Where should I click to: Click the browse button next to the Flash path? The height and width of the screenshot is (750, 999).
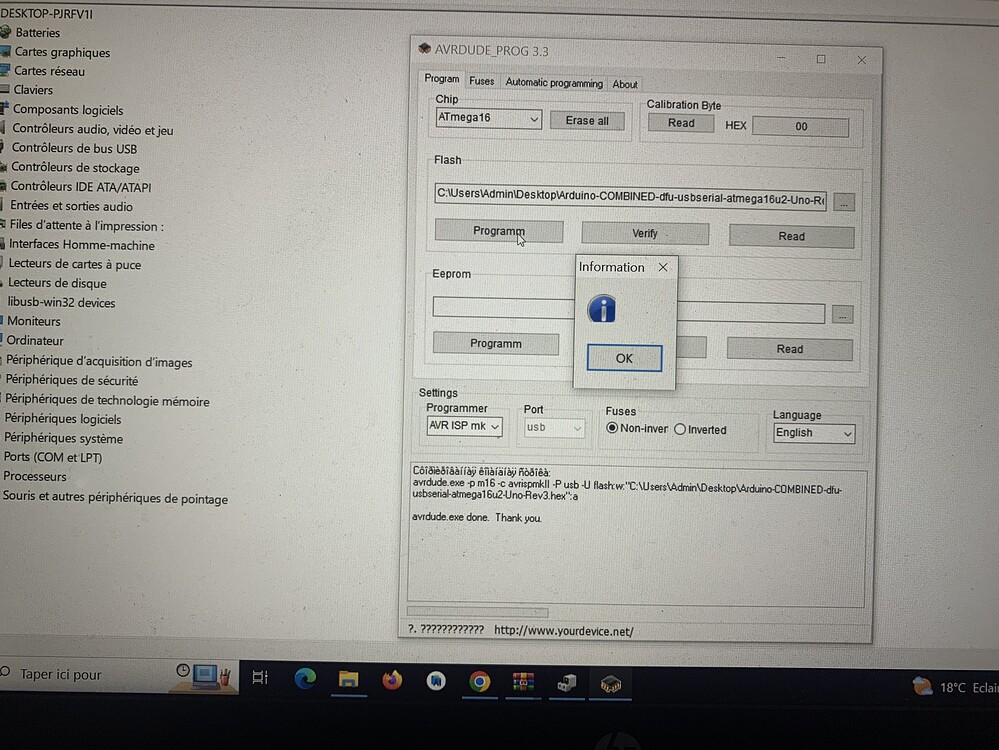click(843, 200)
